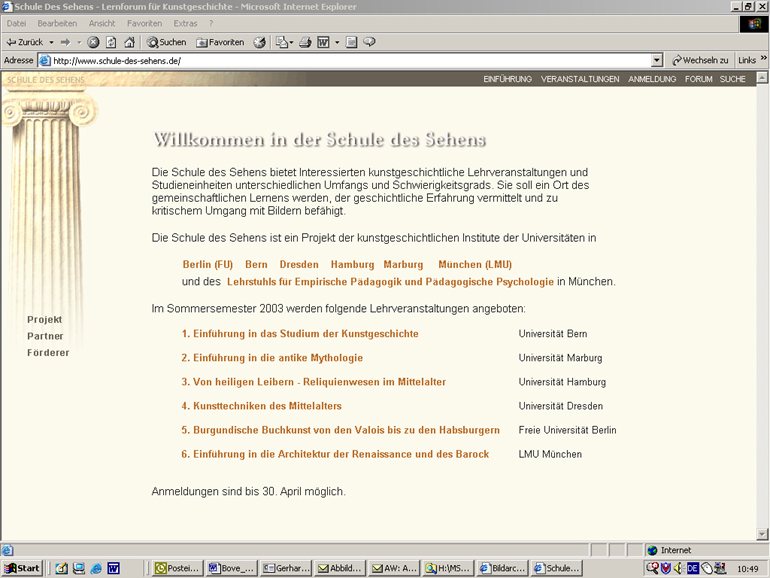Click the Mail icon in toolbar

coord(281,42)
